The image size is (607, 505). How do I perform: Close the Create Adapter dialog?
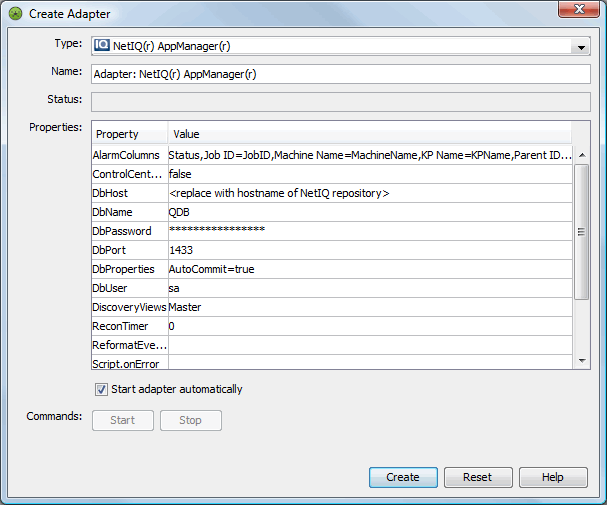(x=579, y=9)
